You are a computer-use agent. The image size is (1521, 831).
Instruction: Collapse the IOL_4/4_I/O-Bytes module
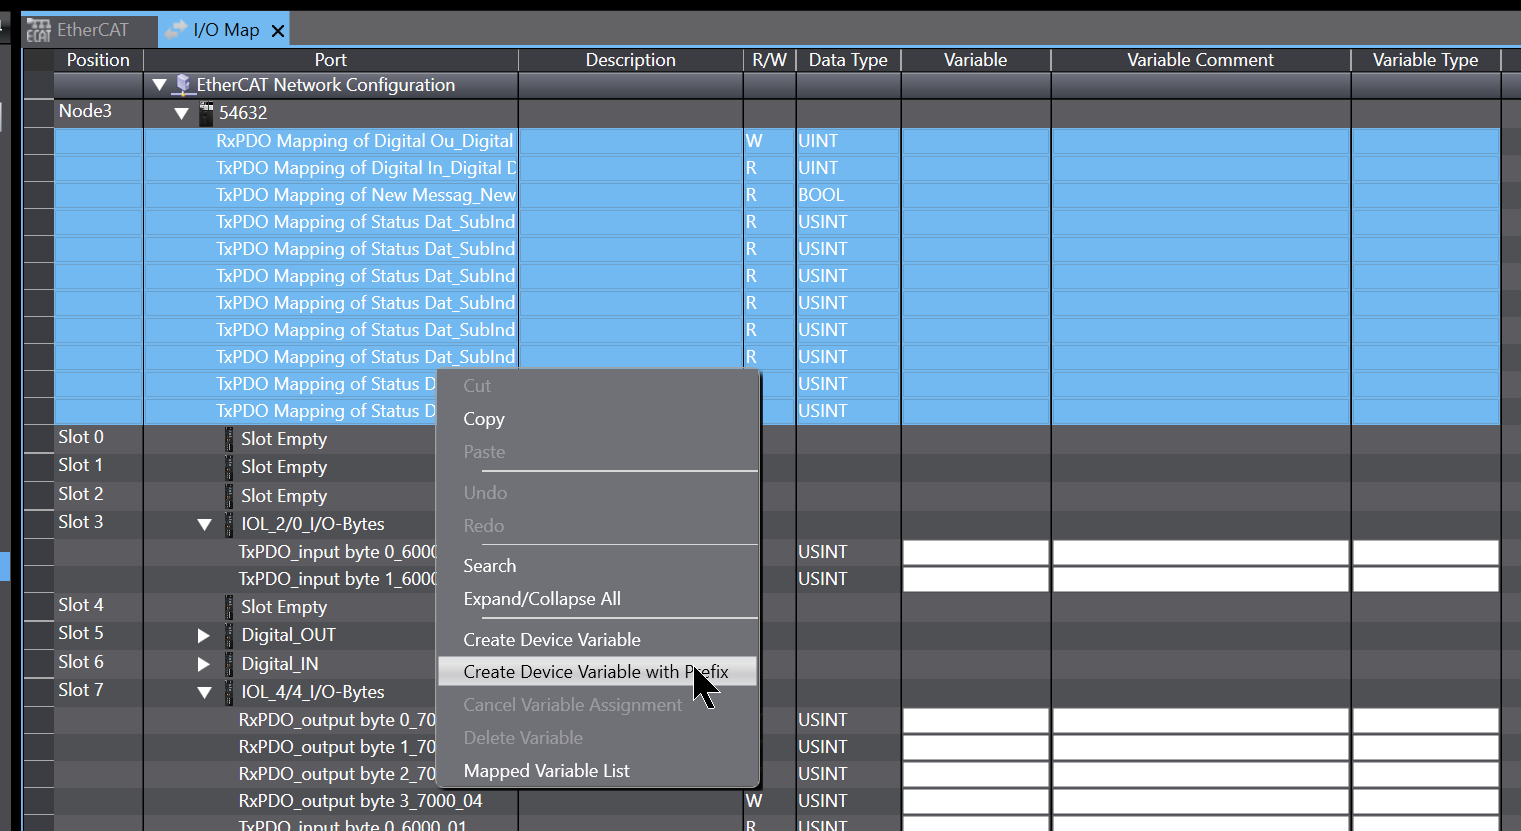(204, 693)
